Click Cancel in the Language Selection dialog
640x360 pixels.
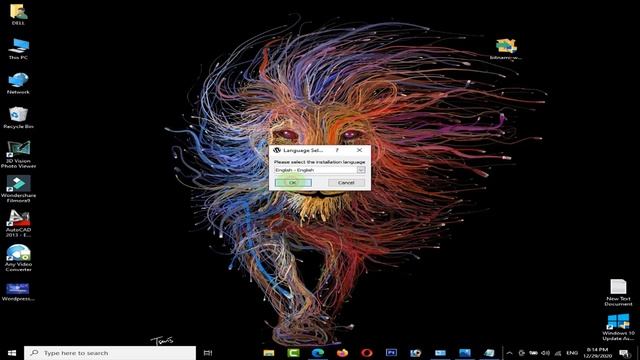[x=346, y=182]
